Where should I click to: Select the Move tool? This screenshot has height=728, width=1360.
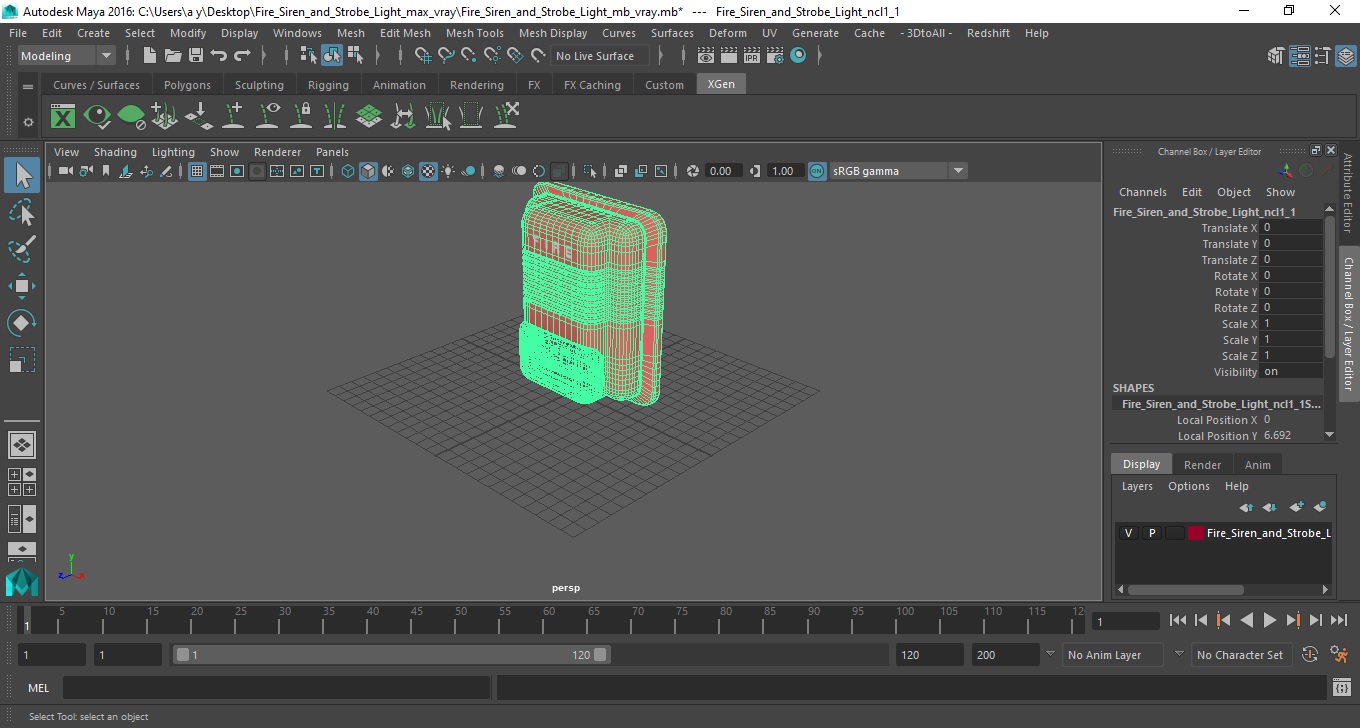22,286
